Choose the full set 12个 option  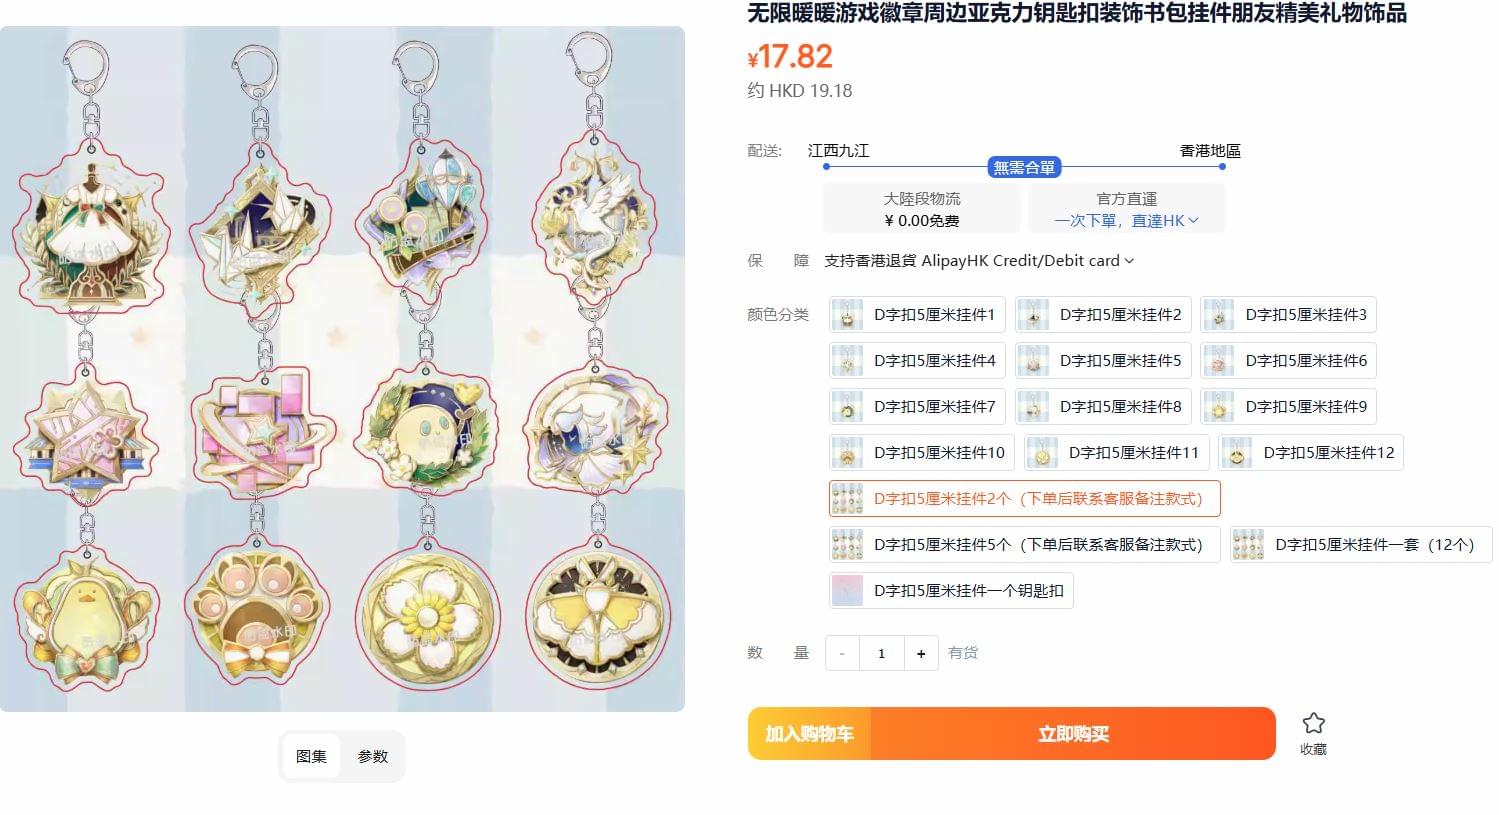(1360, 544)
